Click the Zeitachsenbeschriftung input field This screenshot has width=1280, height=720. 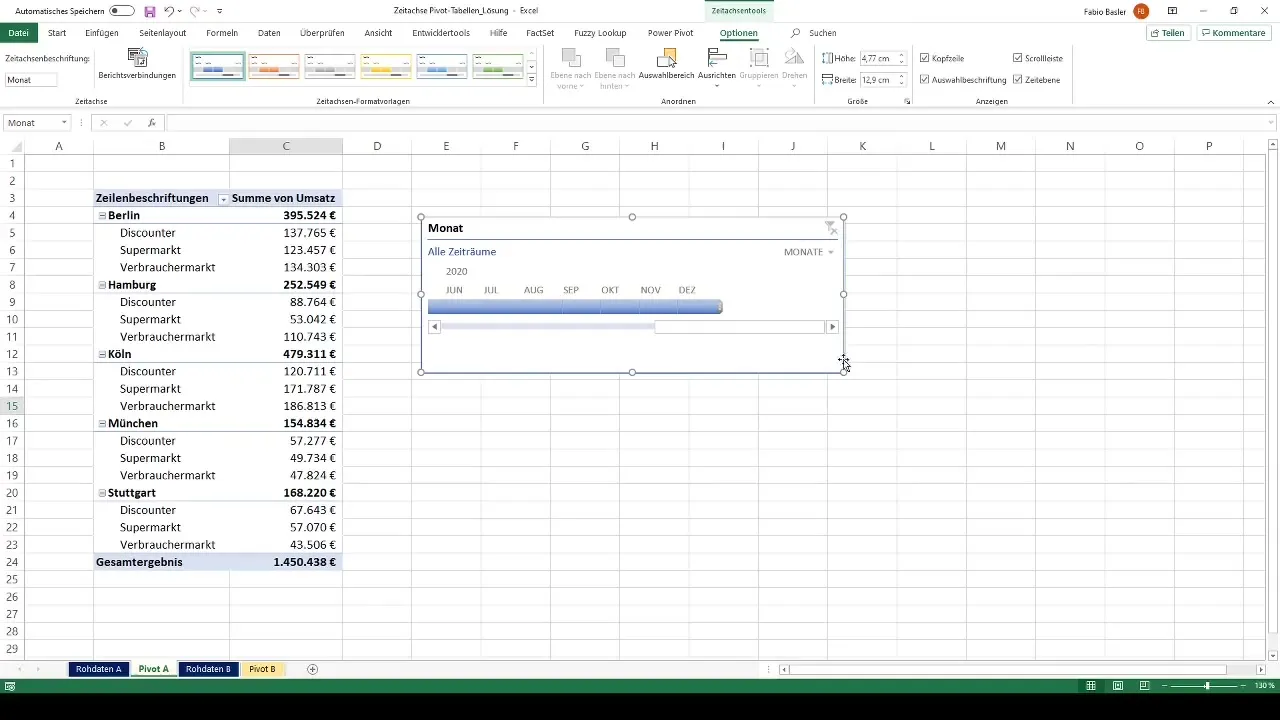(x=31, y=79)
